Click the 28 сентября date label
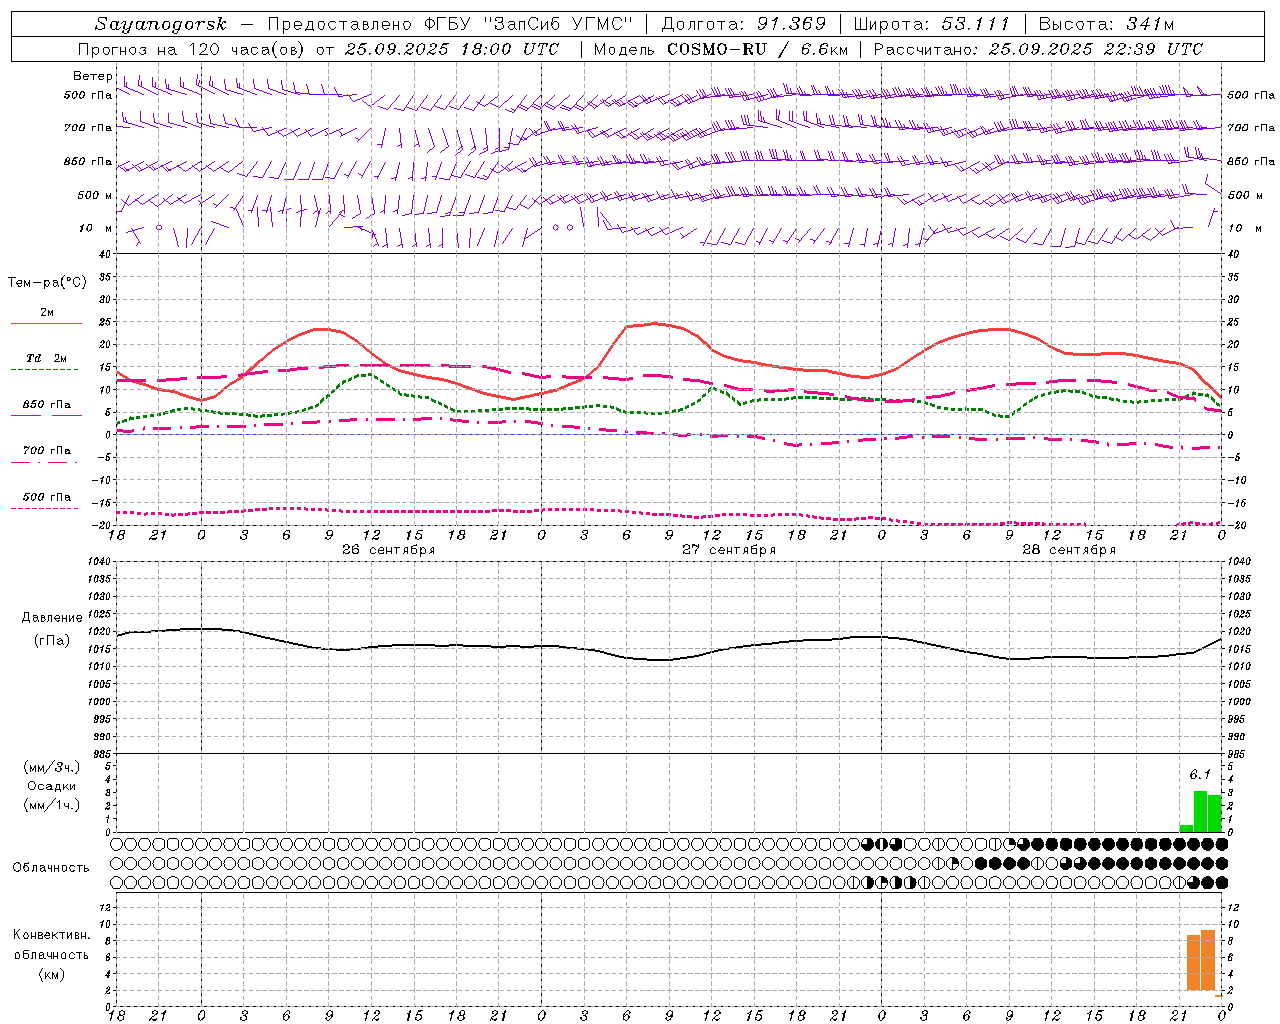 [x=1069, y=550]
